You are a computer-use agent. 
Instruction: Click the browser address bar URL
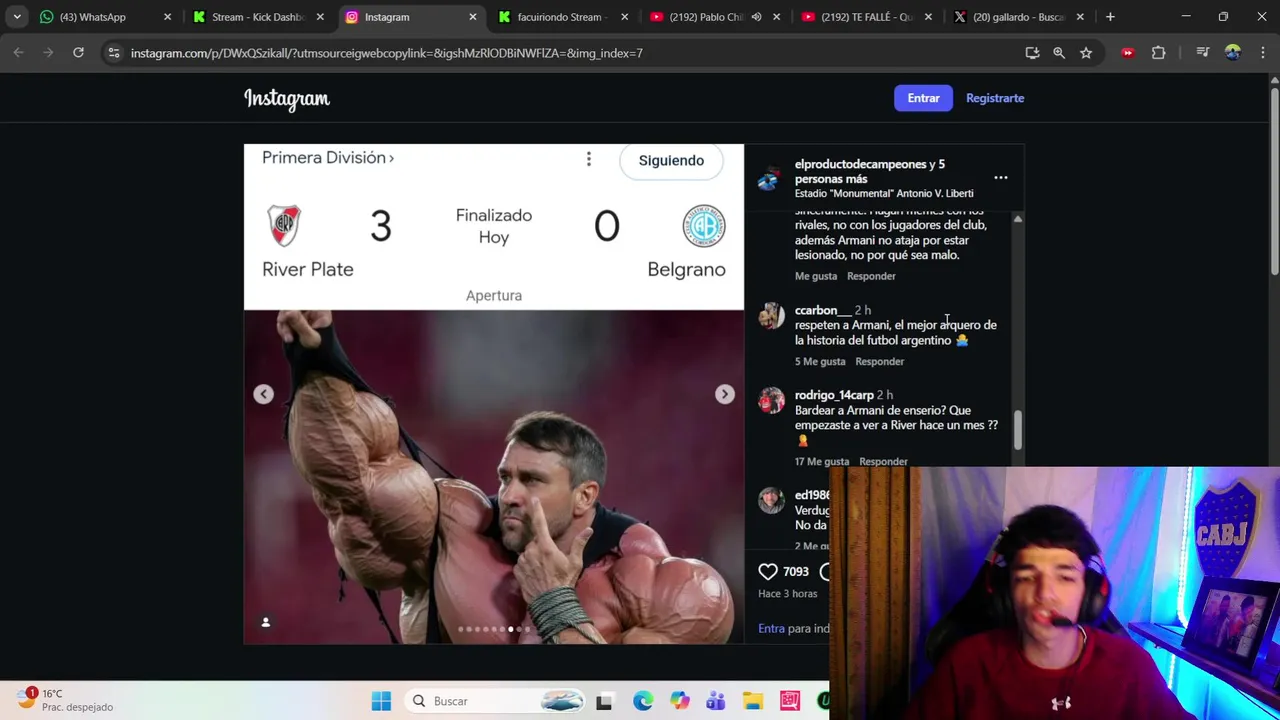point(387,53)
